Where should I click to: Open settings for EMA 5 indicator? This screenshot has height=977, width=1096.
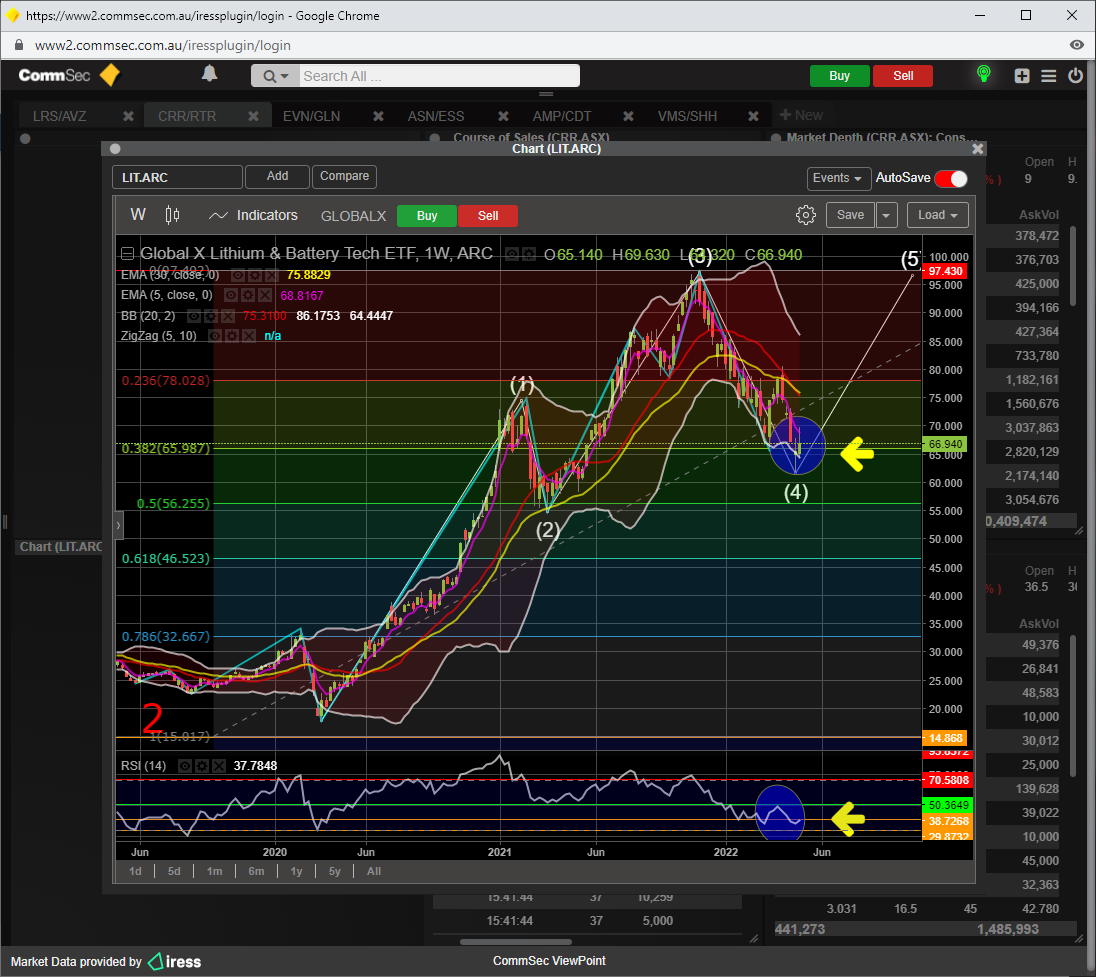pyautogui.click(x=247, y=296)
